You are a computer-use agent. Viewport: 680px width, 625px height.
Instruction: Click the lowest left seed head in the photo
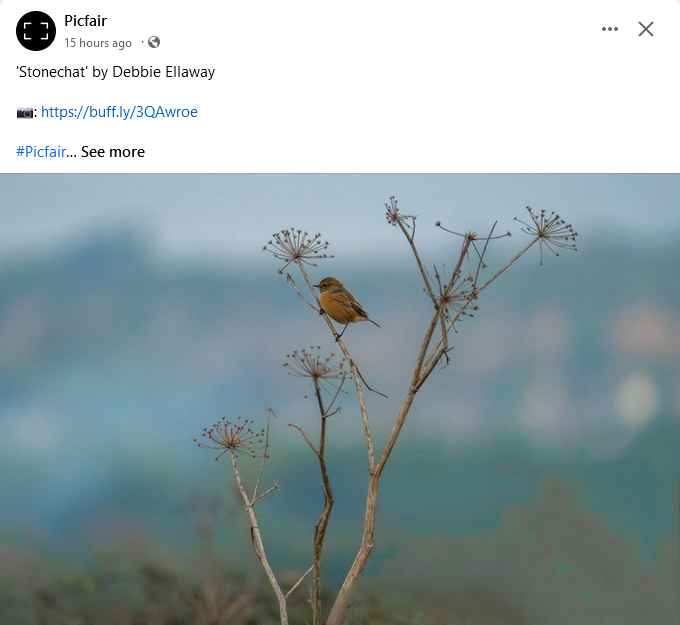pos(230,437)
